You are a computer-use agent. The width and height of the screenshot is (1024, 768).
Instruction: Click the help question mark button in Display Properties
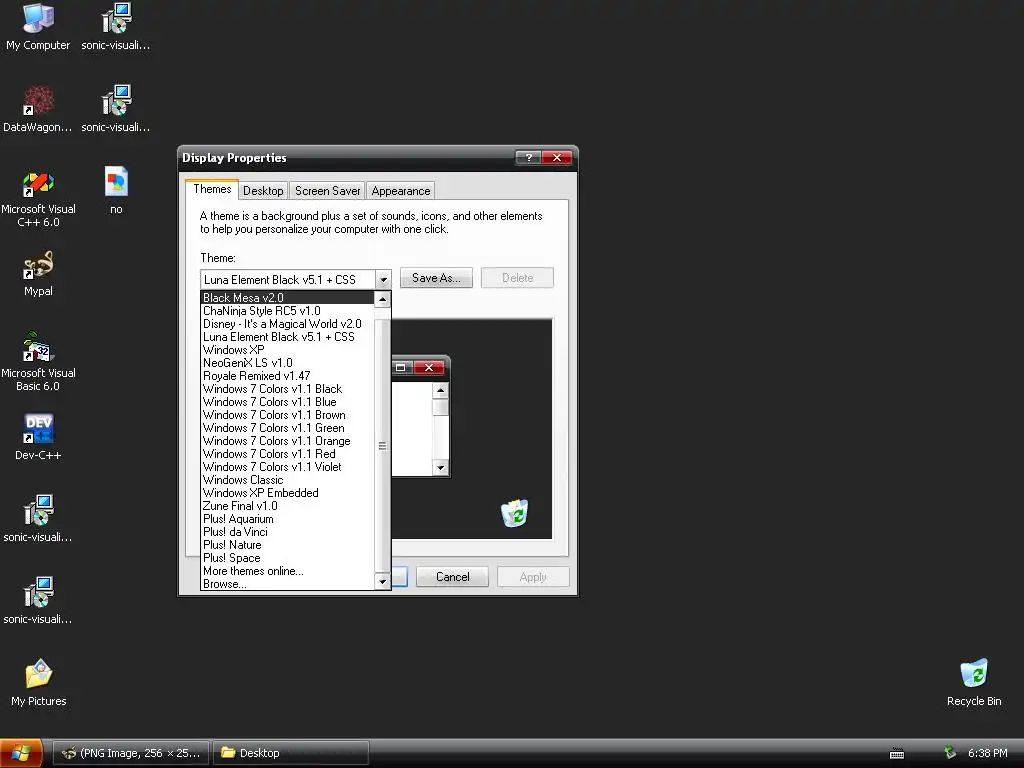[x=528, y=157]
